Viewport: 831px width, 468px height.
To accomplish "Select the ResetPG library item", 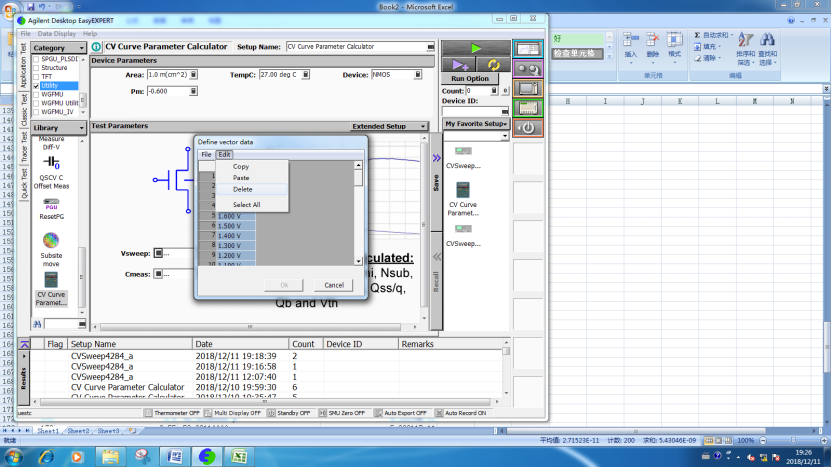I will point(51,209).
